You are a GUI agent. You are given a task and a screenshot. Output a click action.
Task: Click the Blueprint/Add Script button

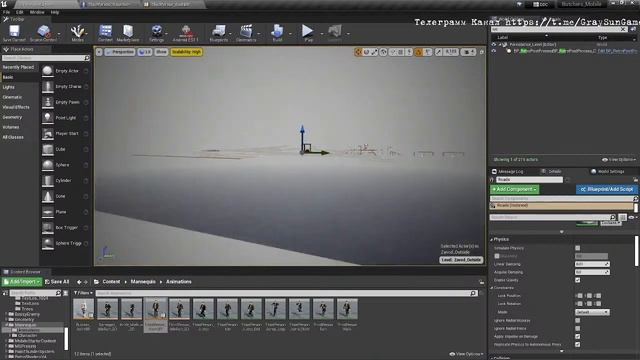[x=607, y=189]
